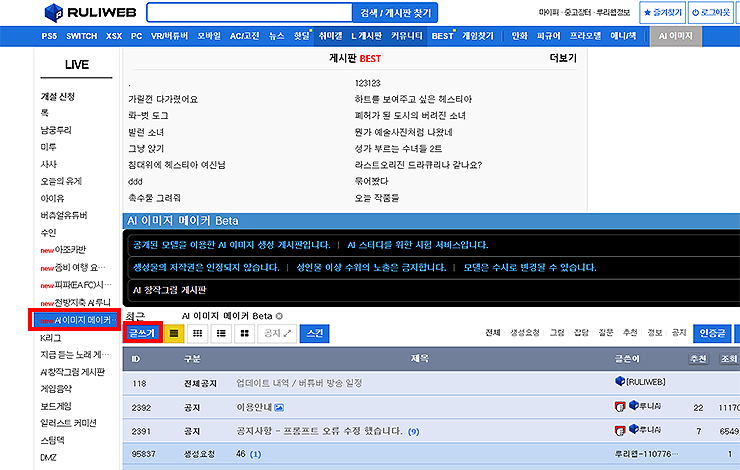Open the 취미갤 menu

point(330,36)
